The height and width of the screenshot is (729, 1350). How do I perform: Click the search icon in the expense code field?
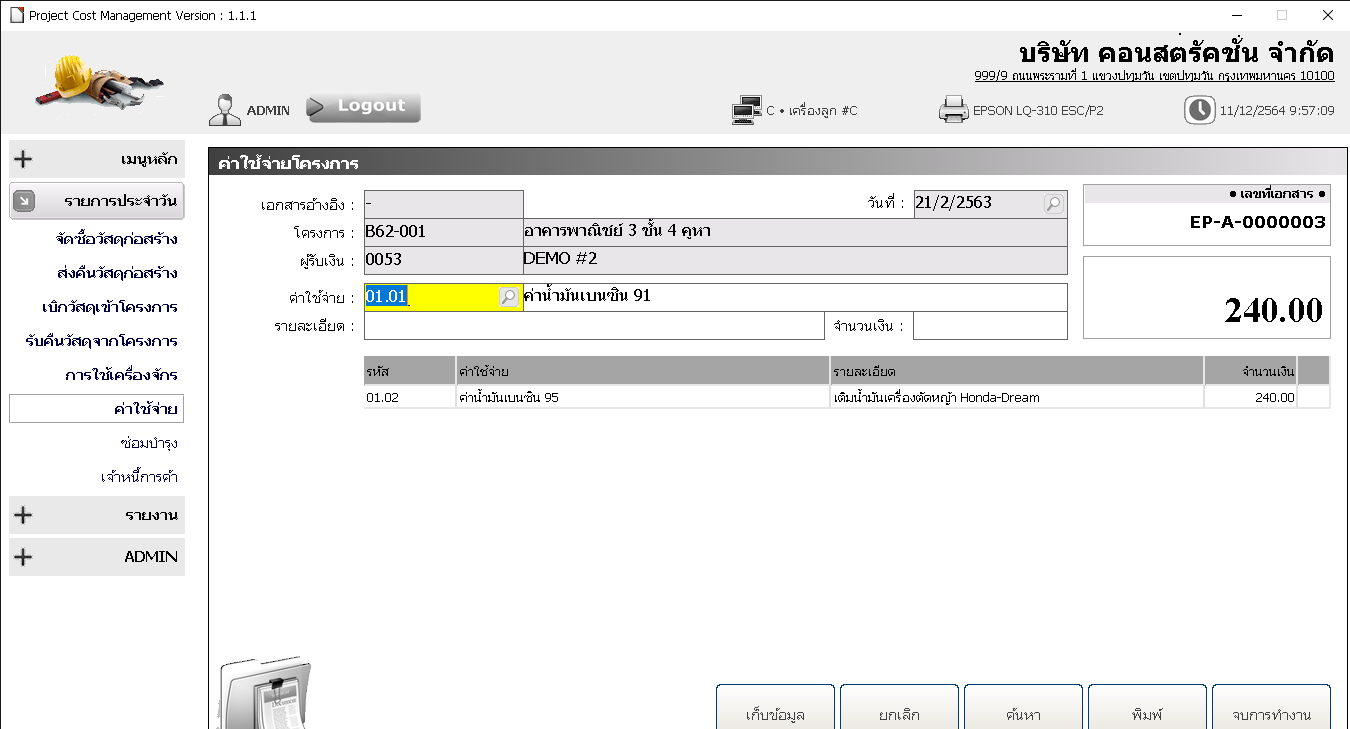tap(509, 297)
